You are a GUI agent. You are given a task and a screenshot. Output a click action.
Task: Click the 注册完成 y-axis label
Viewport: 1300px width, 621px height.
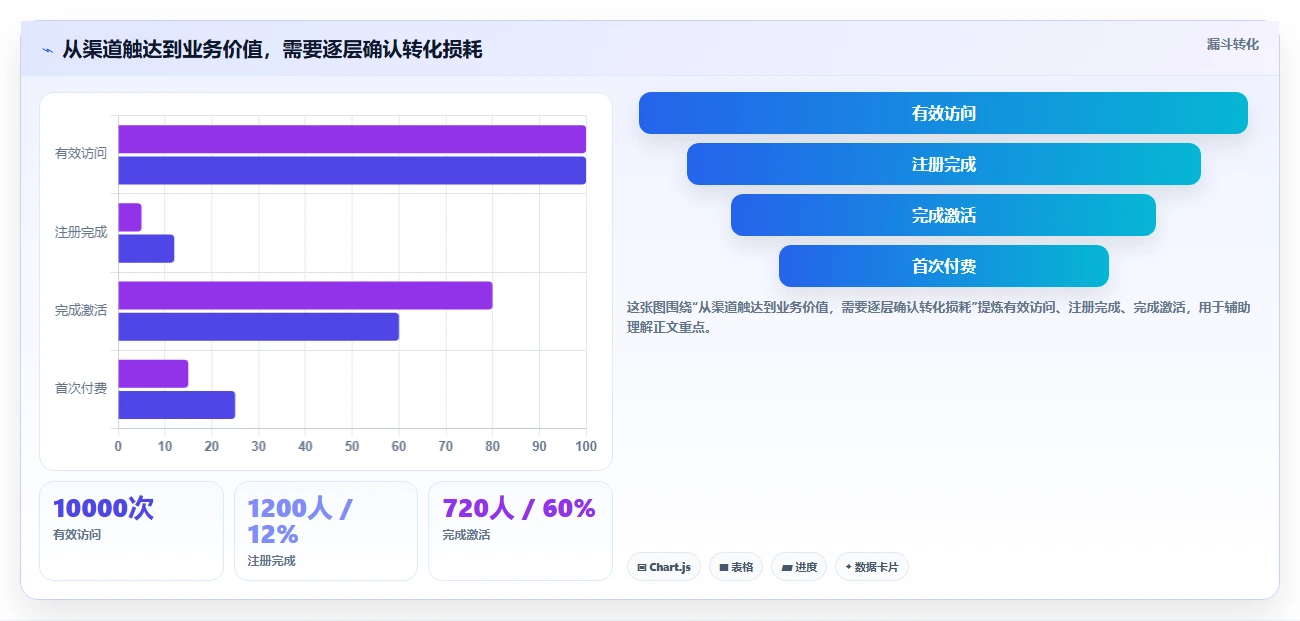click(81, 232)
